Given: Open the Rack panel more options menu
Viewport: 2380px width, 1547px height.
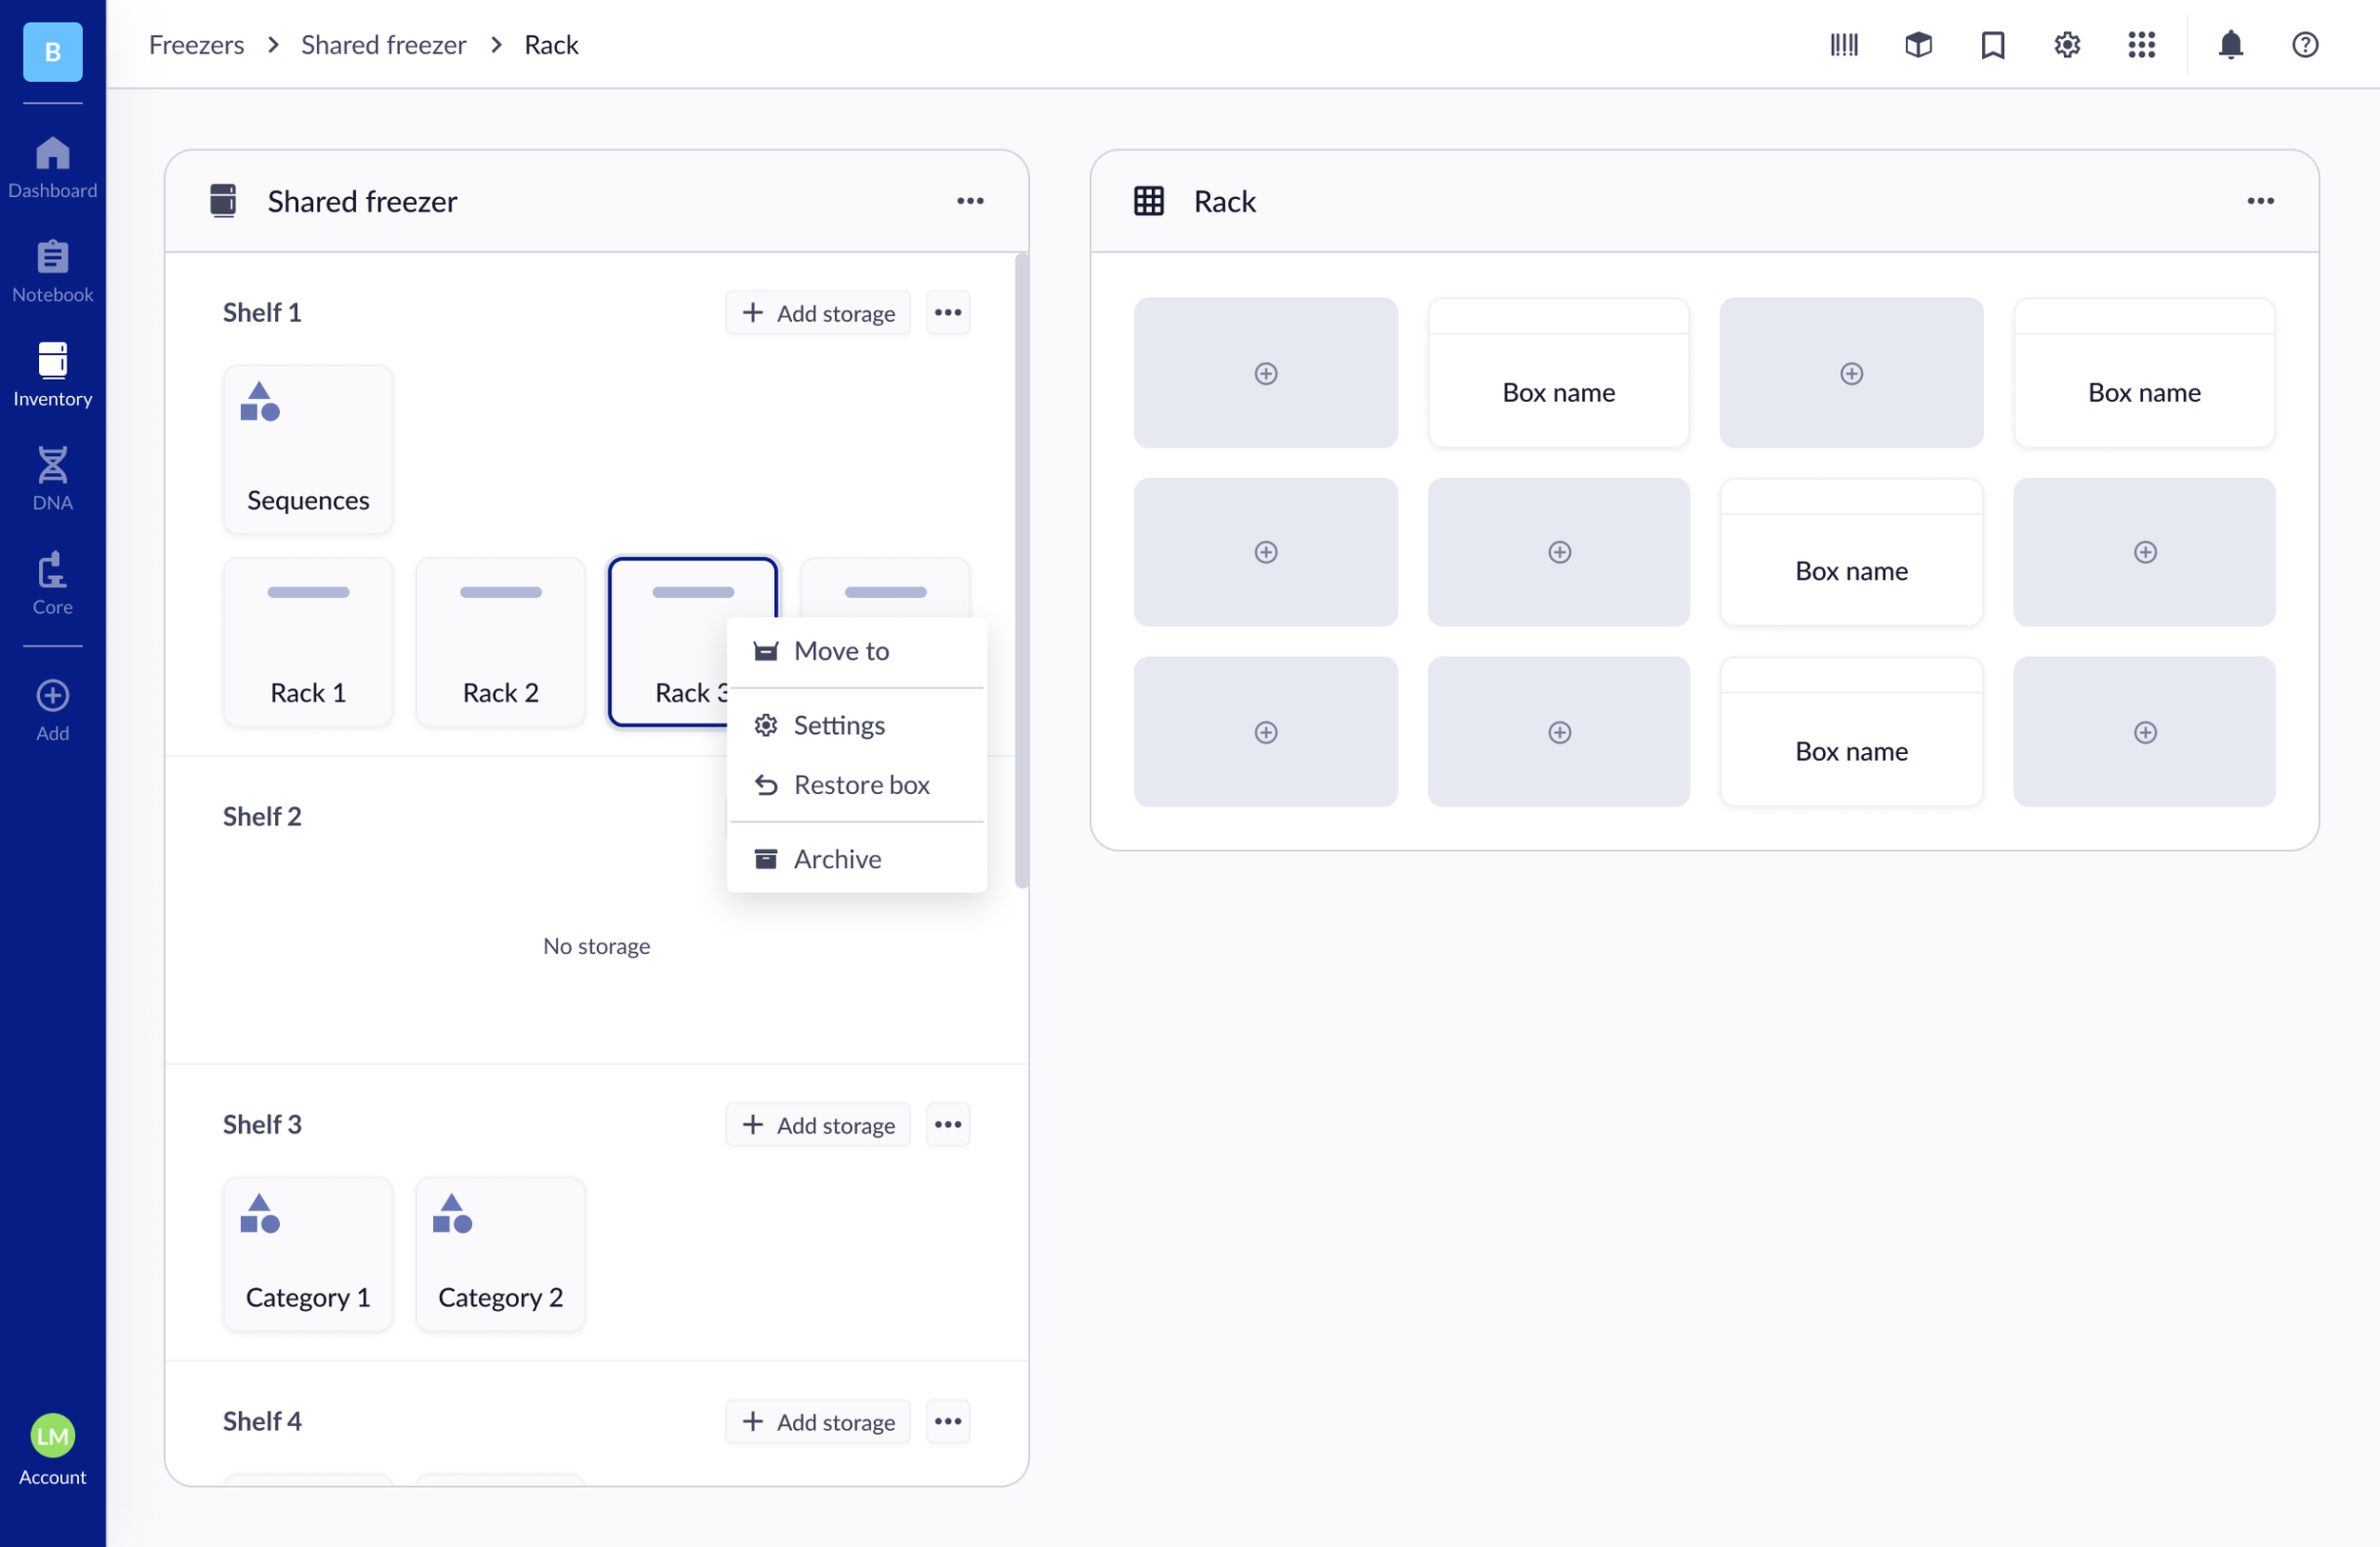Looking at the screenshot, I should [x=2261, y=200].
